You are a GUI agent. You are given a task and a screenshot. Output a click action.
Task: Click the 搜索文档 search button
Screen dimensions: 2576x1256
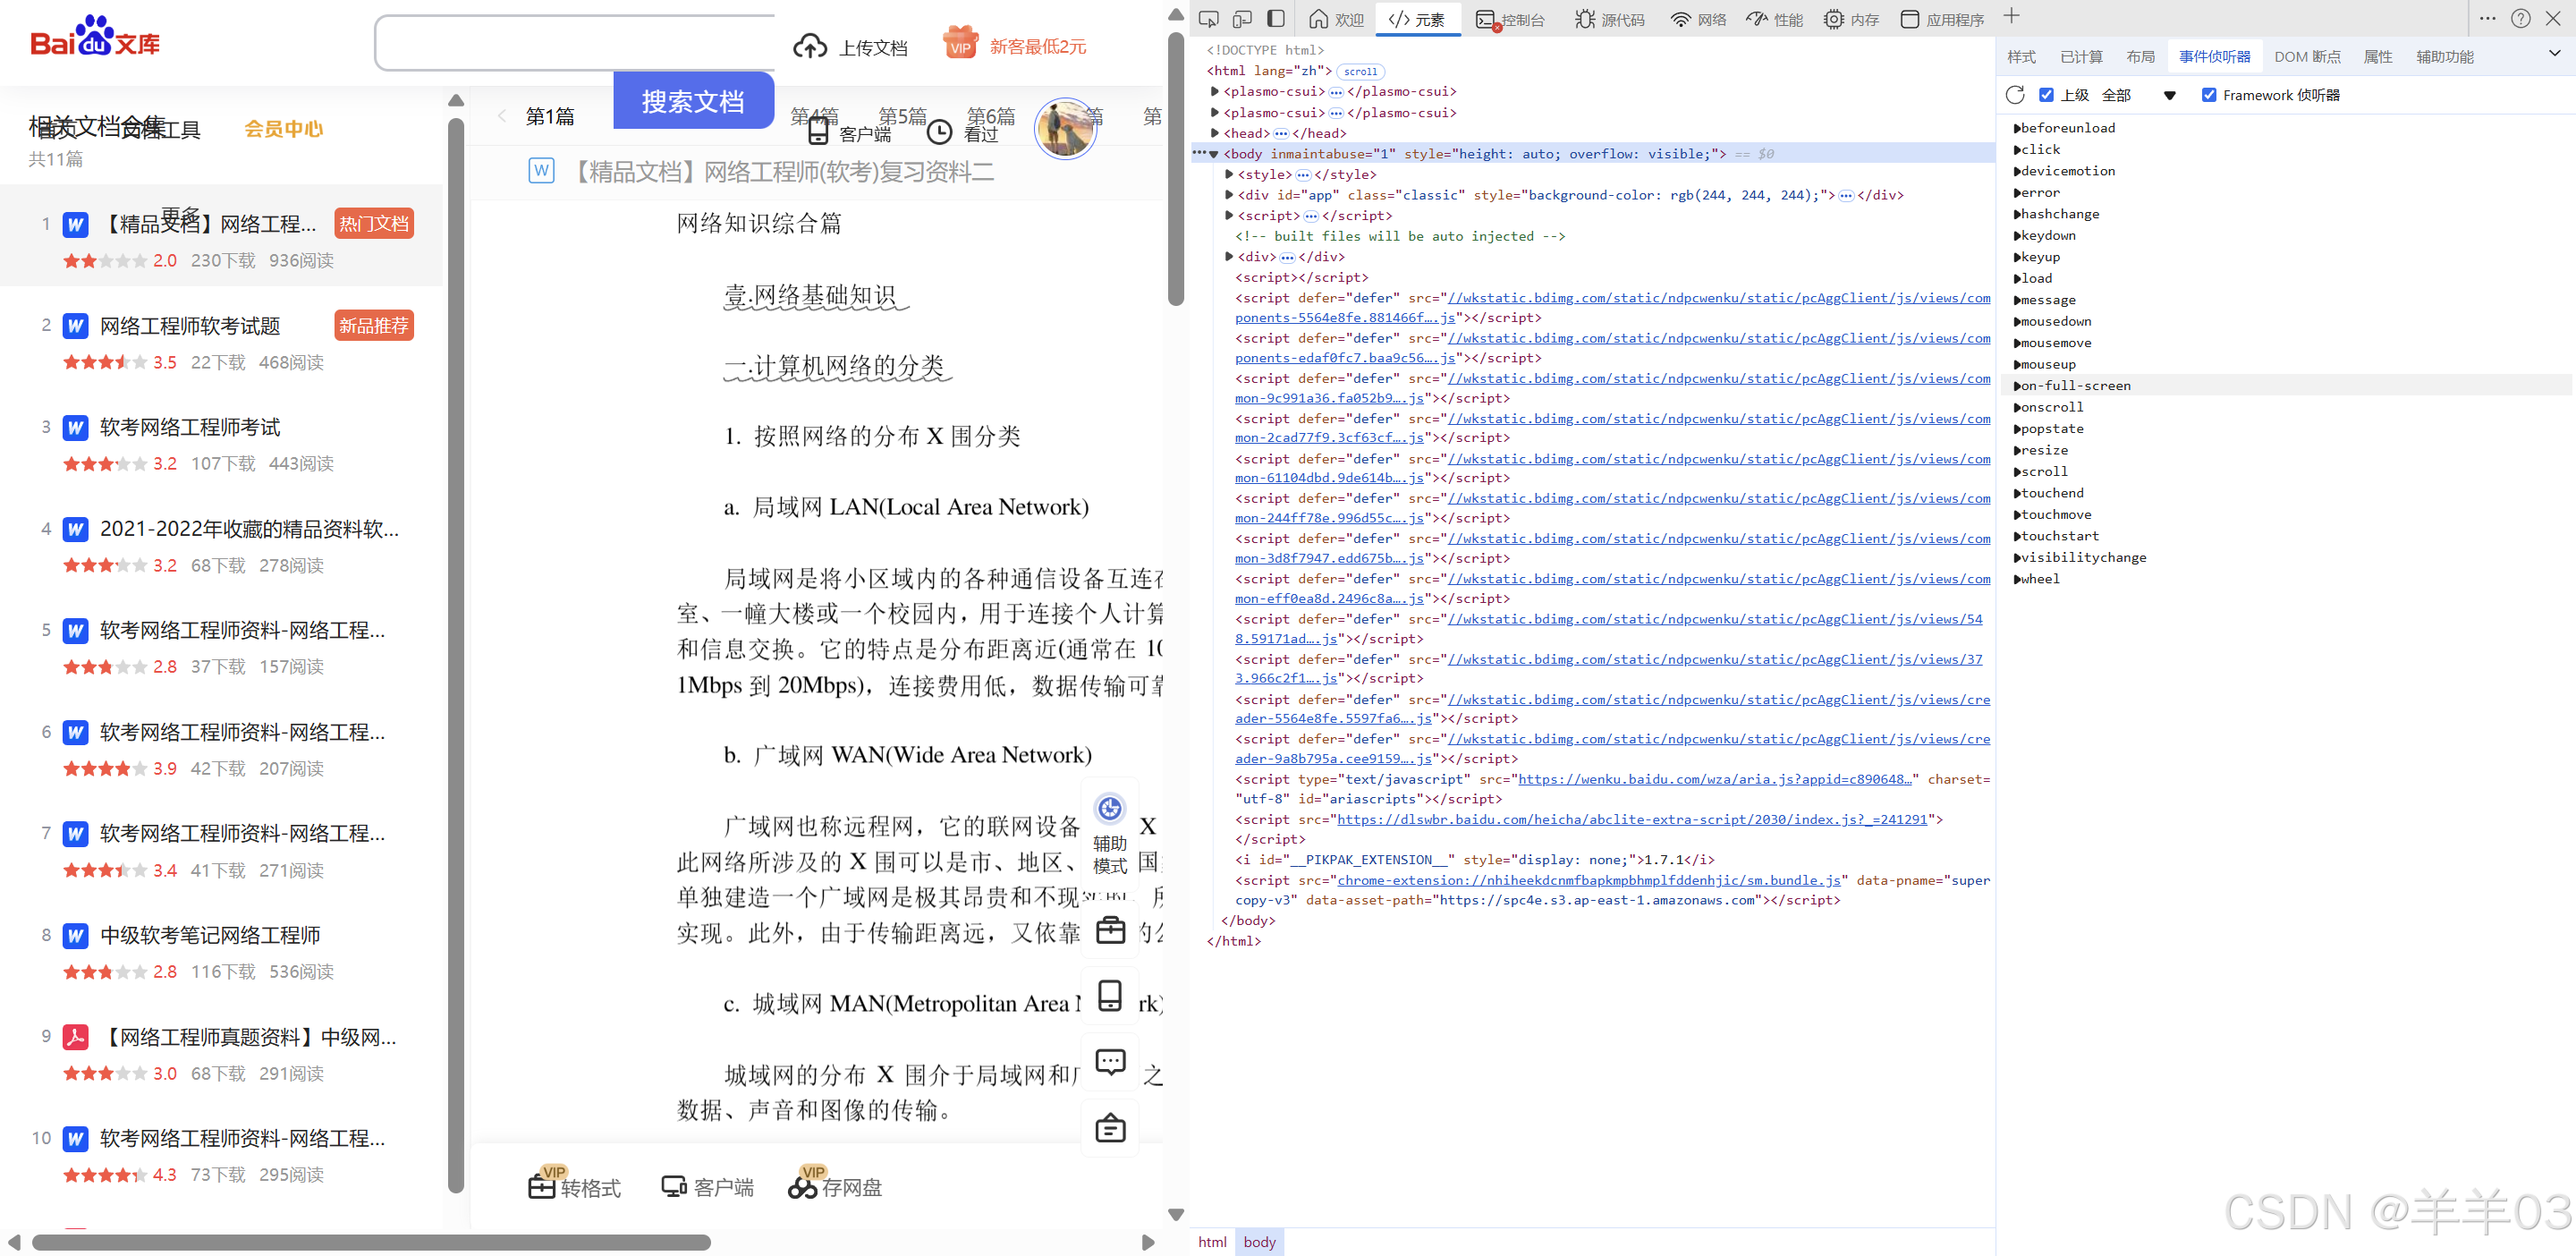point(692,101)
